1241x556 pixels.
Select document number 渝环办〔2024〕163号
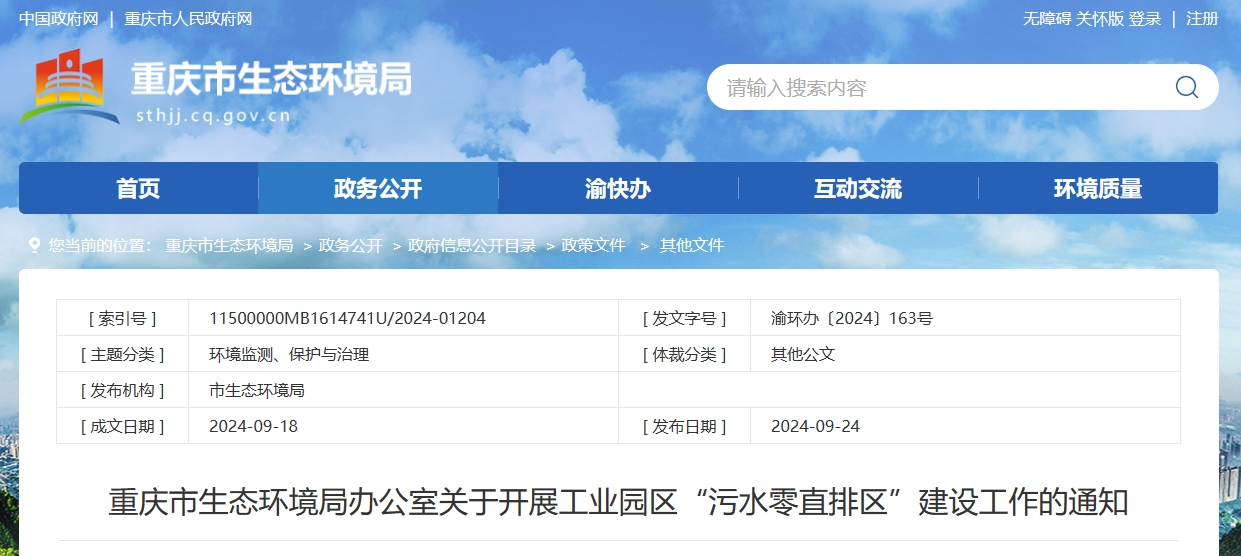852,318
